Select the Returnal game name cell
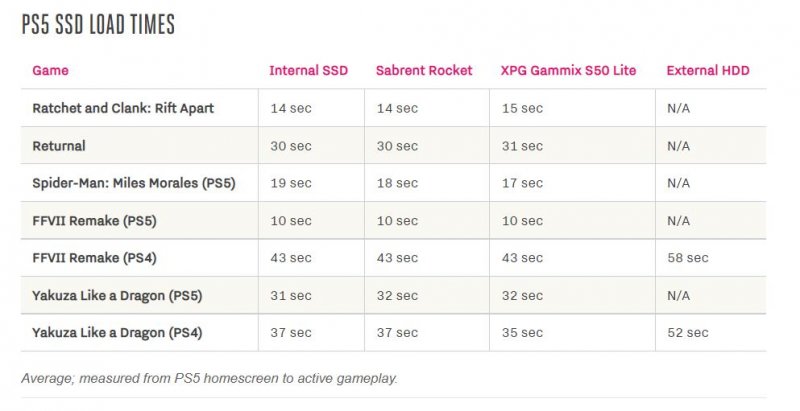The height and width of the screenshot is (411, 800). pyautogui.click(x=59, y=146)
